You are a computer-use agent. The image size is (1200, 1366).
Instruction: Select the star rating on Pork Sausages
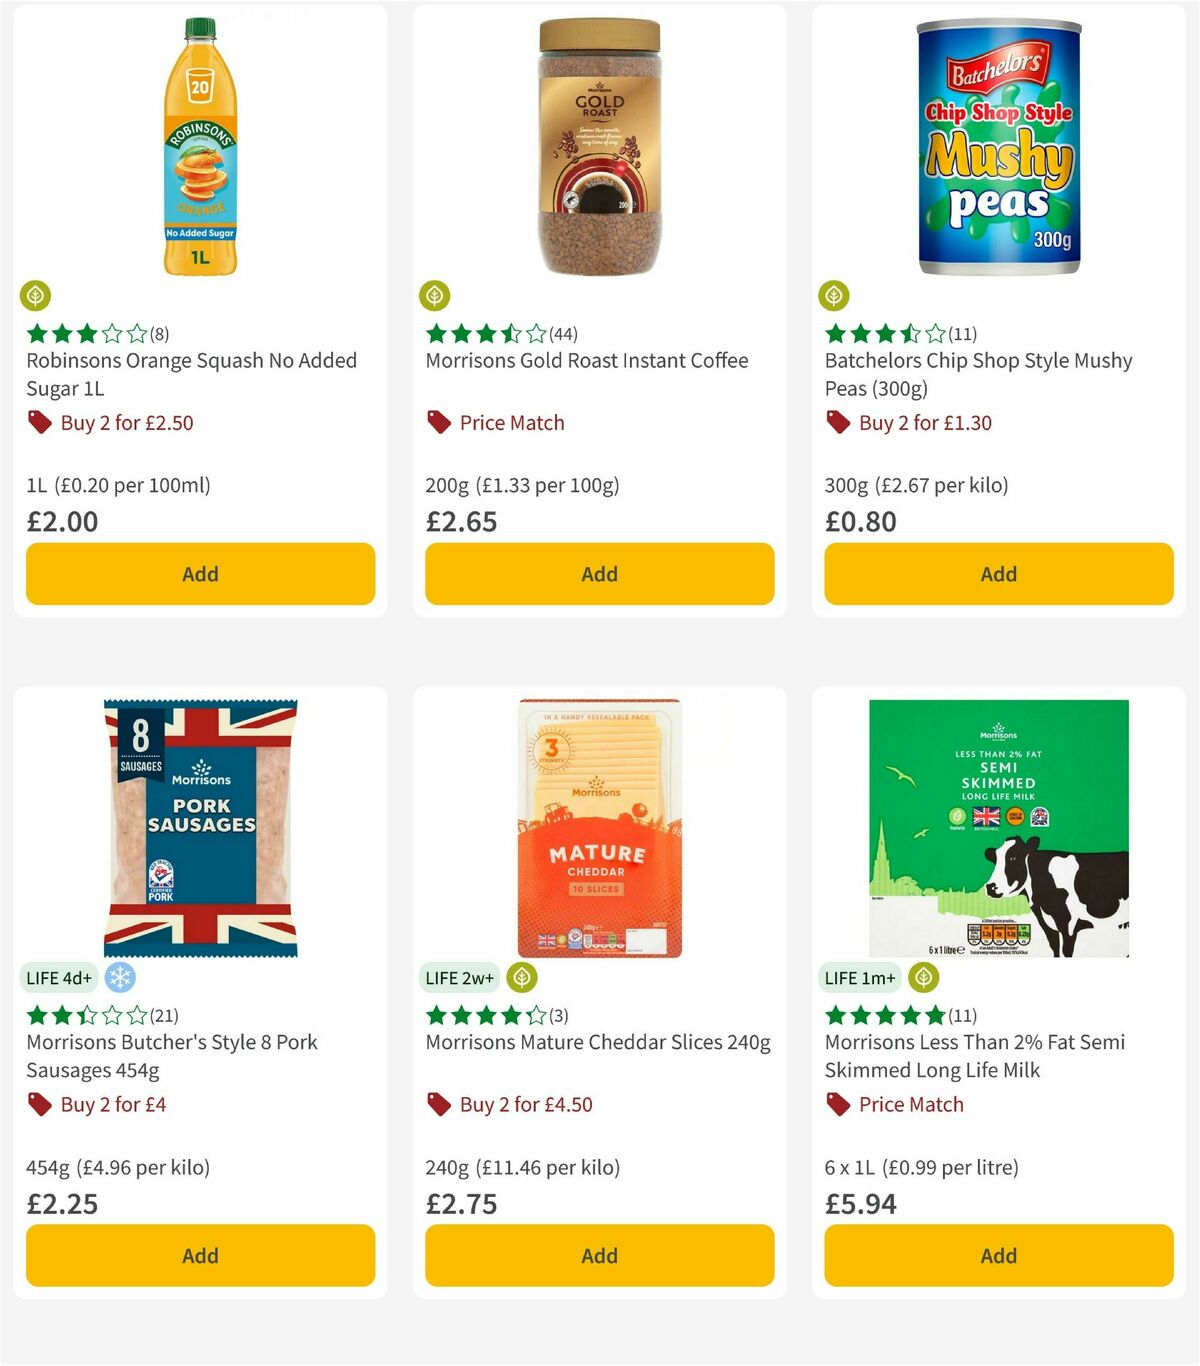(x=80, y=1014)
